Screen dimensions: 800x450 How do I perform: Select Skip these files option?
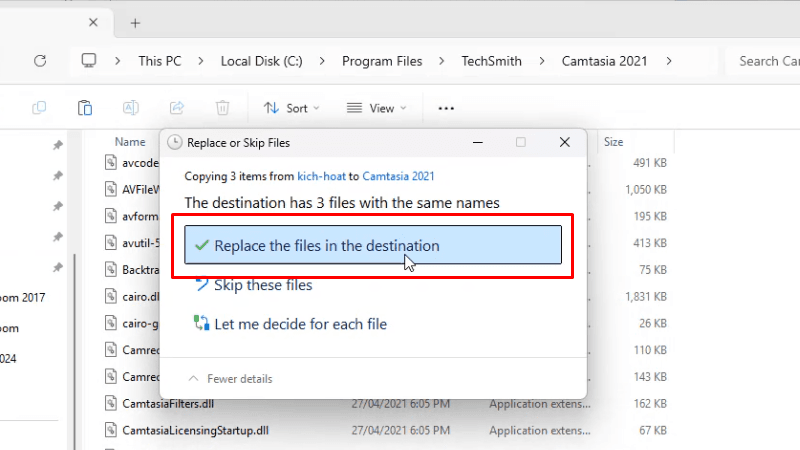click(x=263, y=286)
